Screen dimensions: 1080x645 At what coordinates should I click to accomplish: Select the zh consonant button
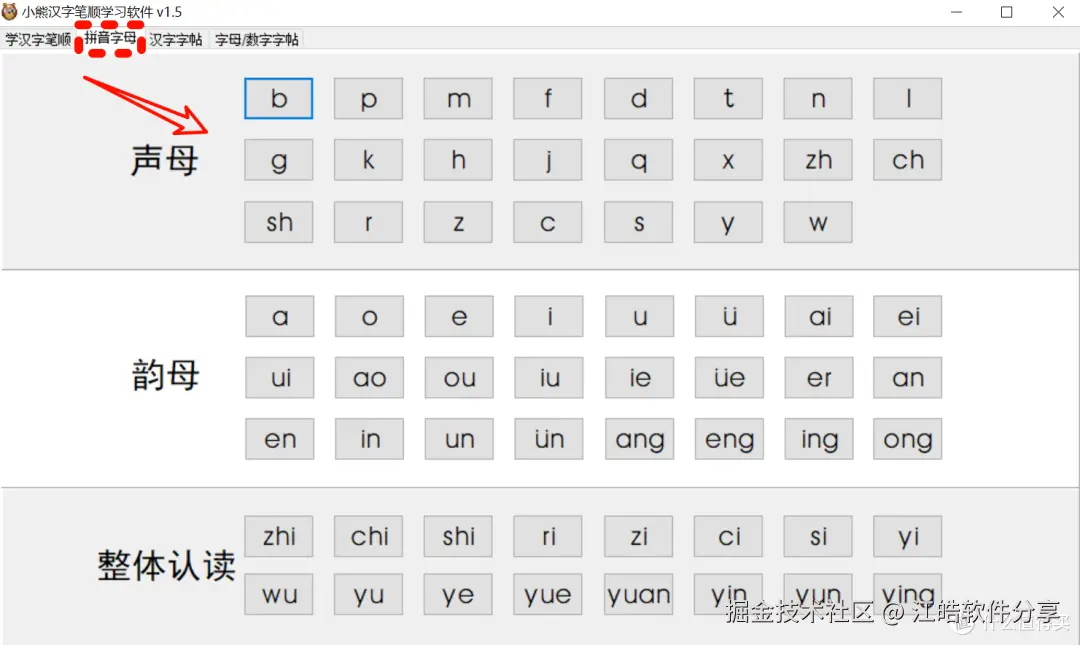pyautogui.click(x=817, y=160)
